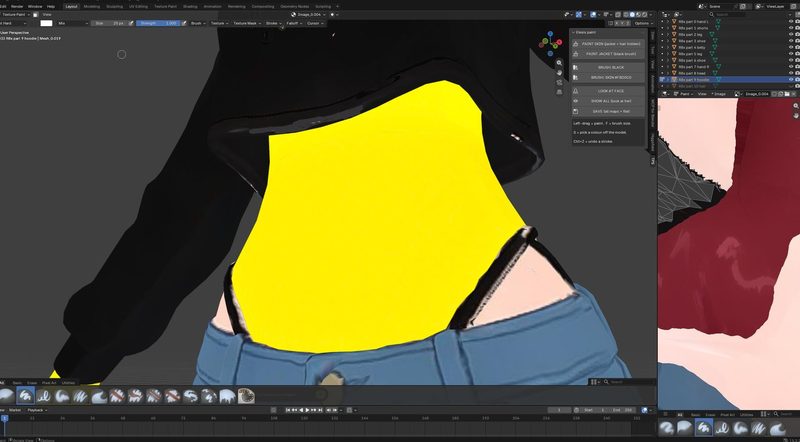
Task: Click the image editor pan hand icon
Action: coord(796,115)
